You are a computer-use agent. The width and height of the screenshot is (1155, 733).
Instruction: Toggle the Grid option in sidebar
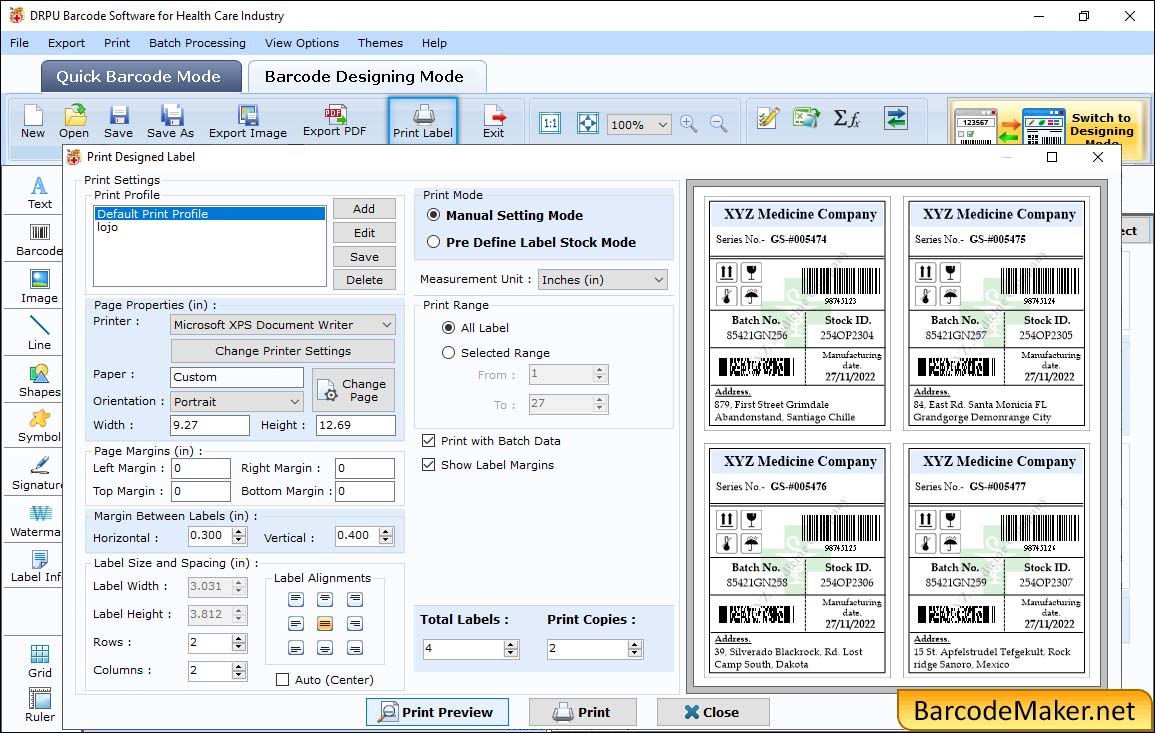pyautogui.click(x=40, y=661)
